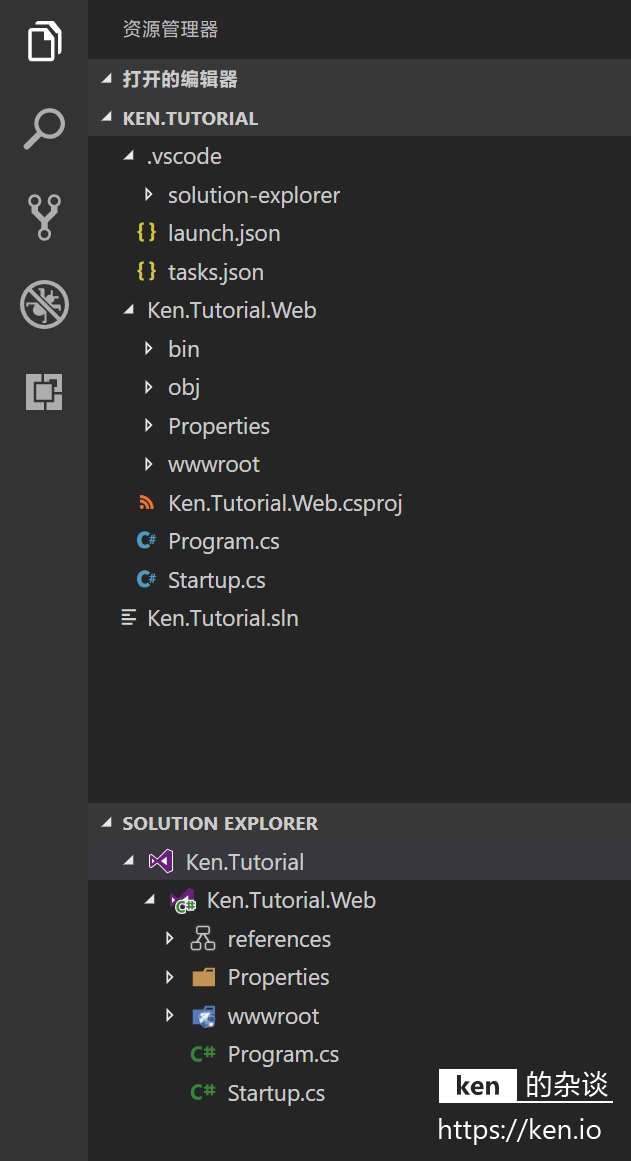Select the bin folder name
Image resolution: width=631 pixels, height=1161 pixels.
[184, 349]
